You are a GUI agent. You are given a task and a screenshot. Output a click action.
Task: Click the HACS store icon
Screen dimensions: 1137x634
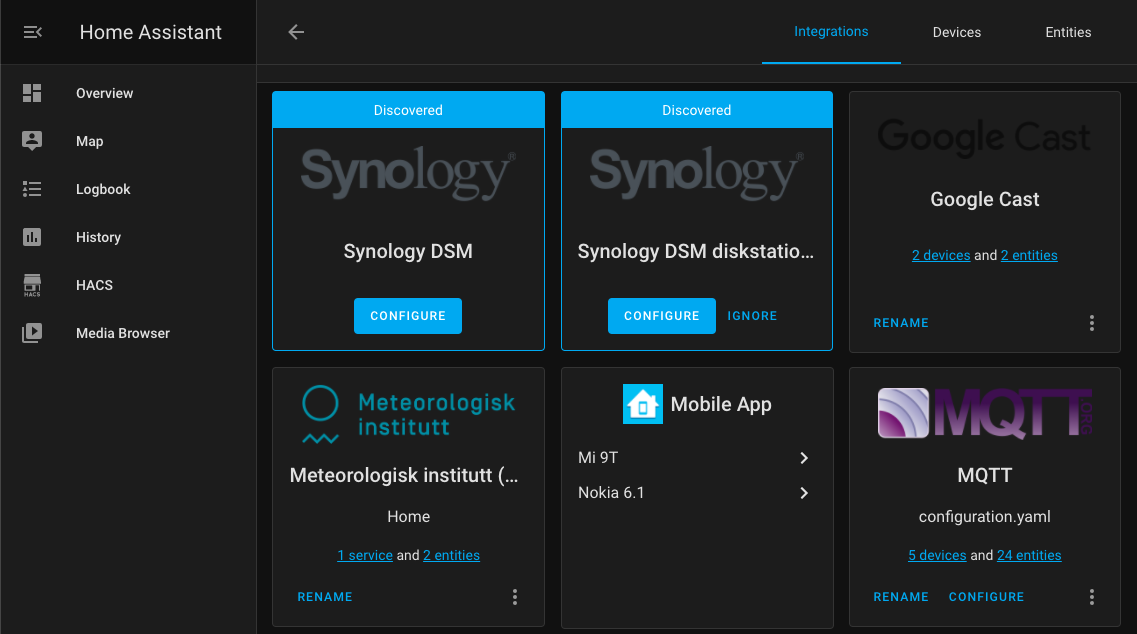(32, 285)
